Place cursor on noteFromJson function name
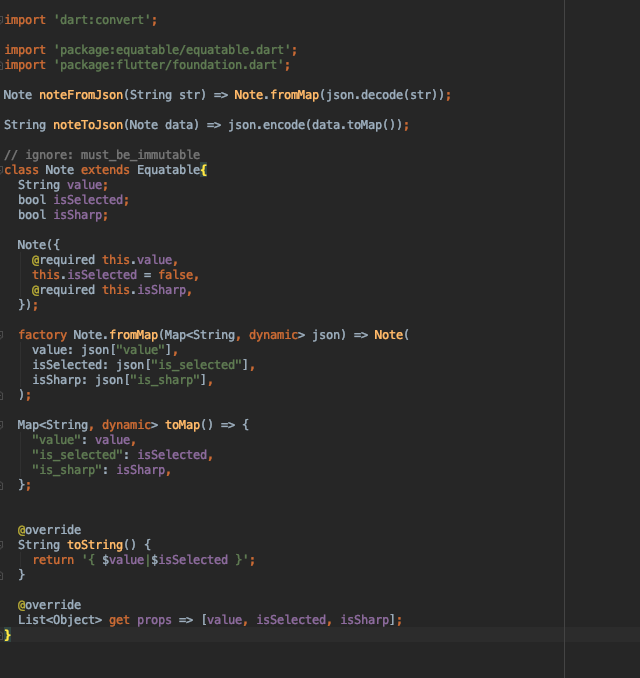640x678 pixels. 81,95
